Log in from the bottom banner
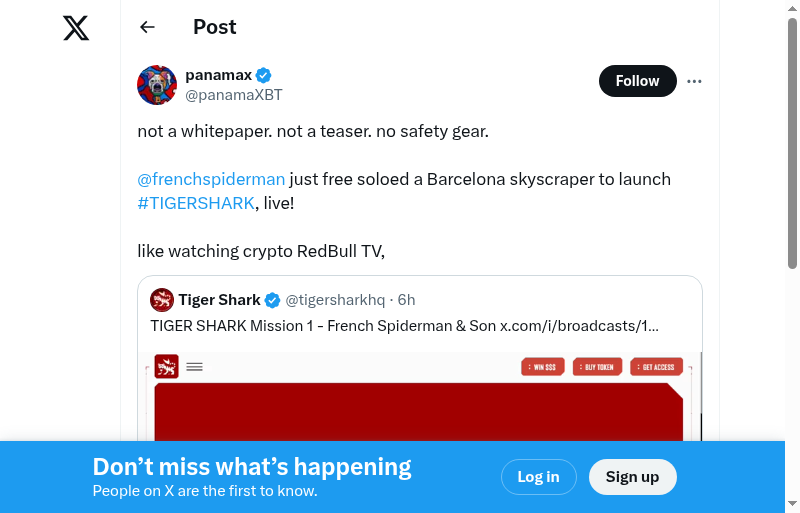The width and height of the screenshot is (800, 513). tap(538, 477)
